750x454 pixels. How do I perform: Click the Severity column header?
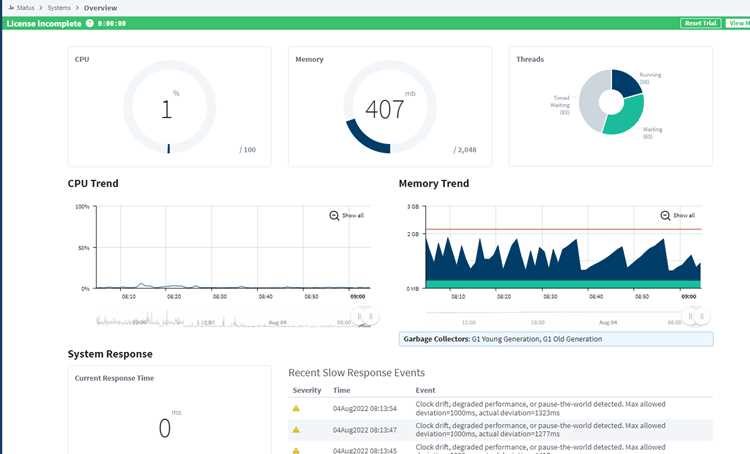tap(307, 390)
